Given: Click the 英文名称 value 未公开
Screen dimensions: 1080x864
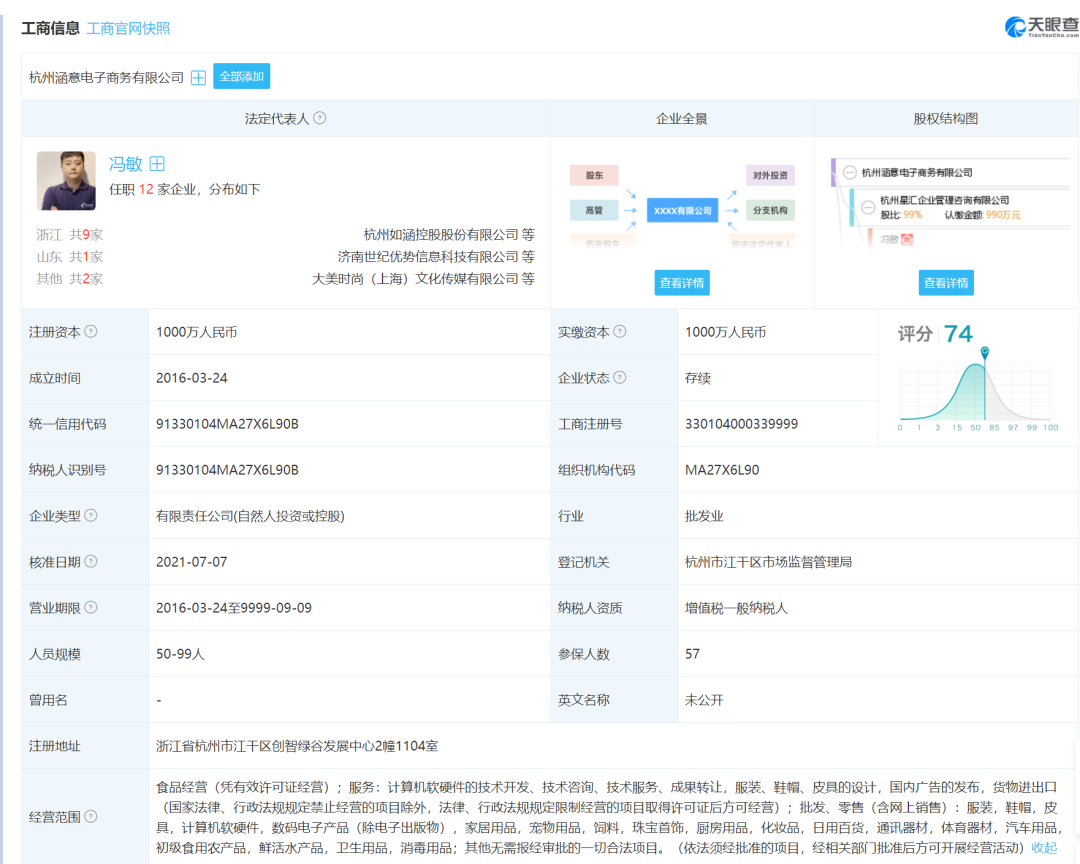Looking at the screenshot, I should coord(704,700).
